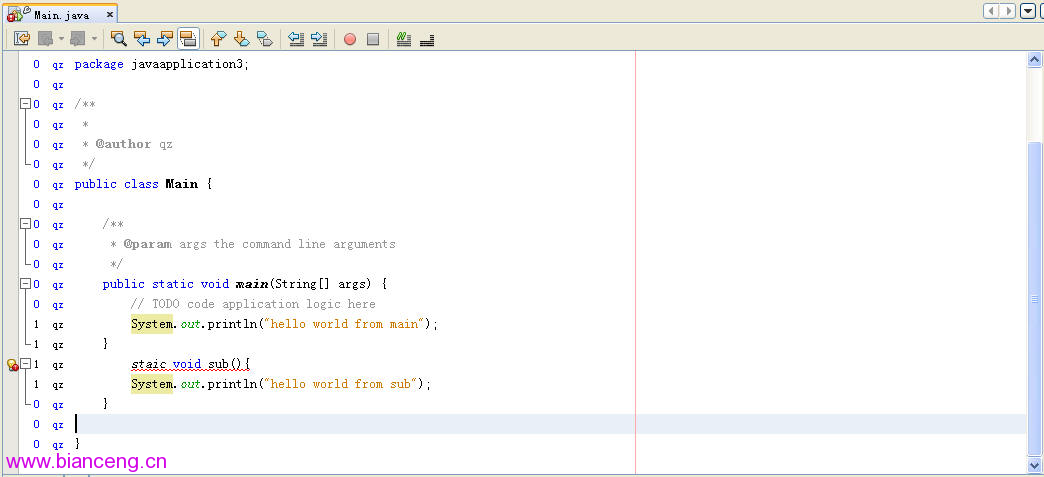Find the next occurrence
Viewport: 1044px width, 477px height.
[164, 39]
